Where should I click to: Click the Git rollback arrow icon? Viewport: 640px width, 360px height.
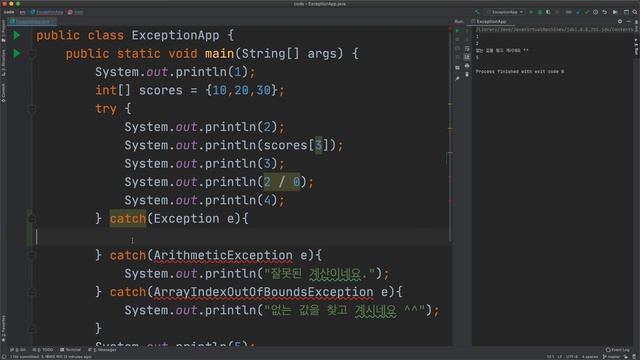pos(604,12)
